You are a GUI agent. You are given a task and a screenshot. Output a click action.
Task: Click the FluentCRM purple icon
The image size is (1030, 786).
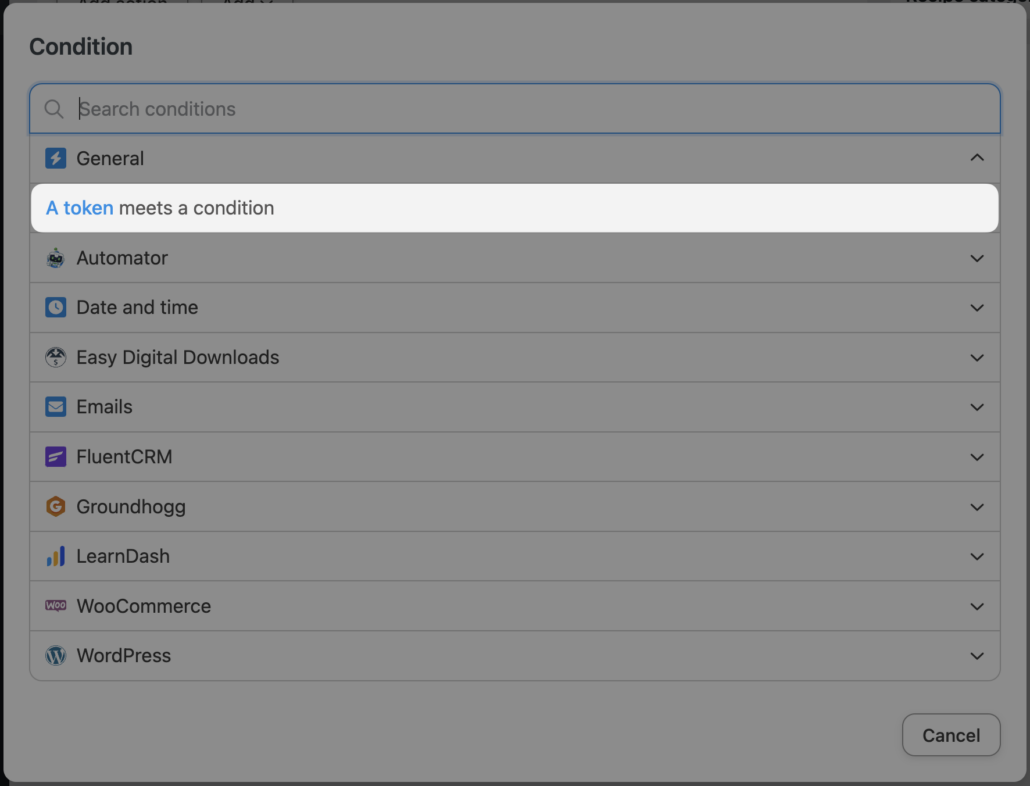tap(56, 457)
